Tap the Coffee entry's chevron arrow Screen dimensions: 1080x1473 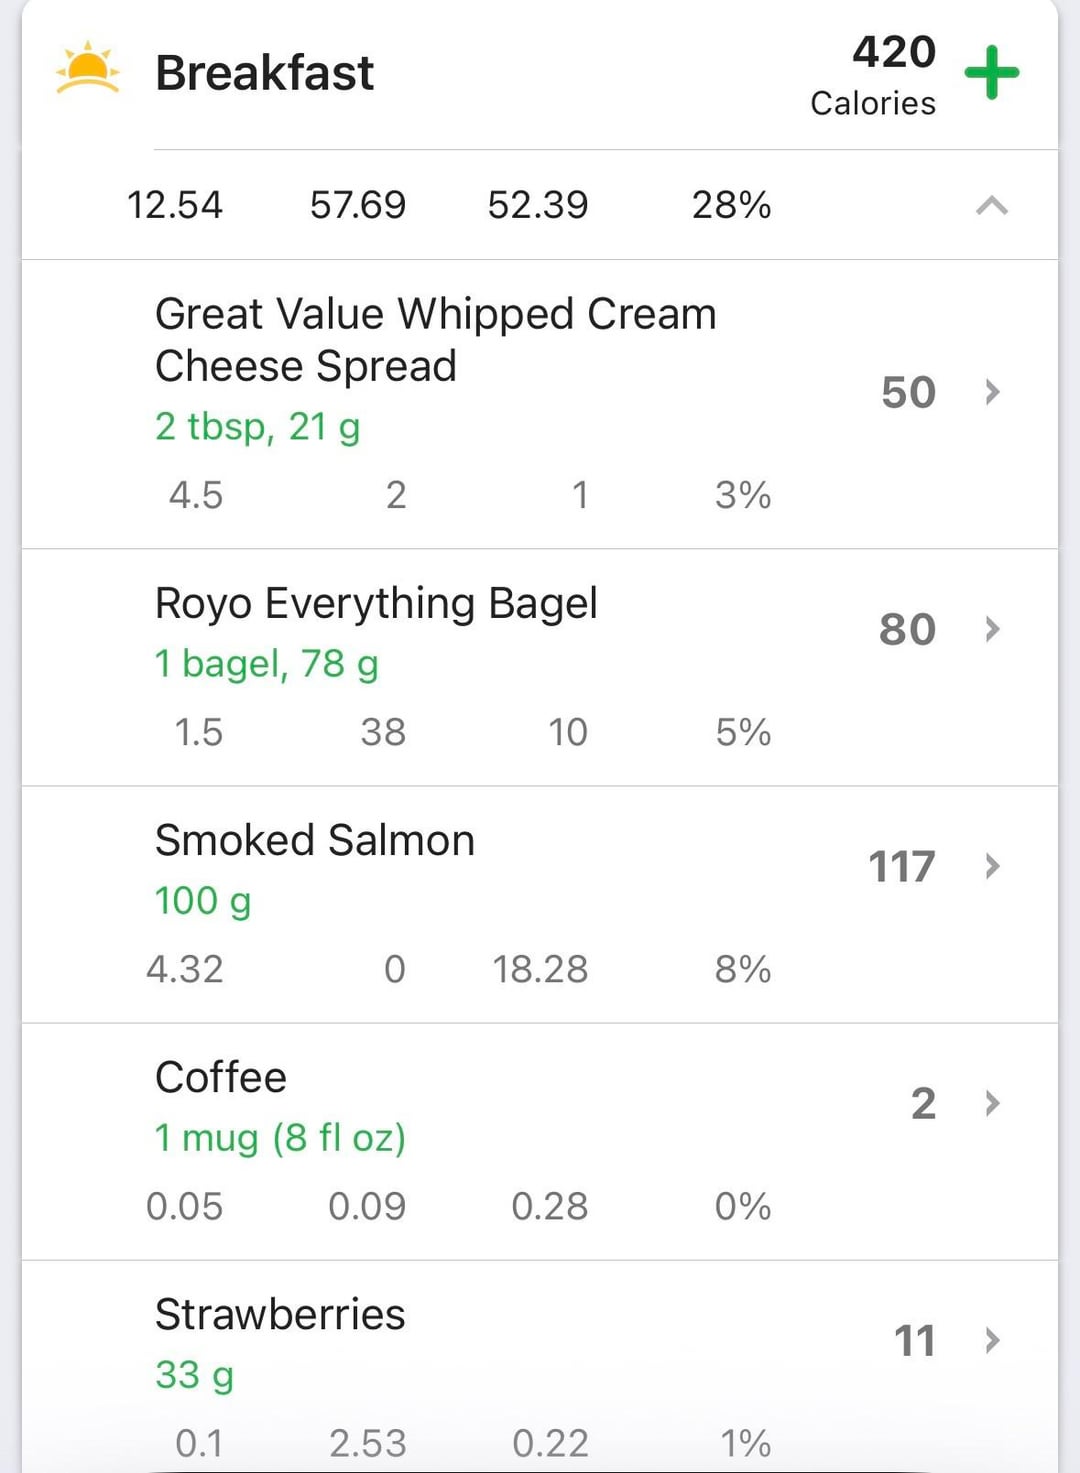[x=992, y=1103]
